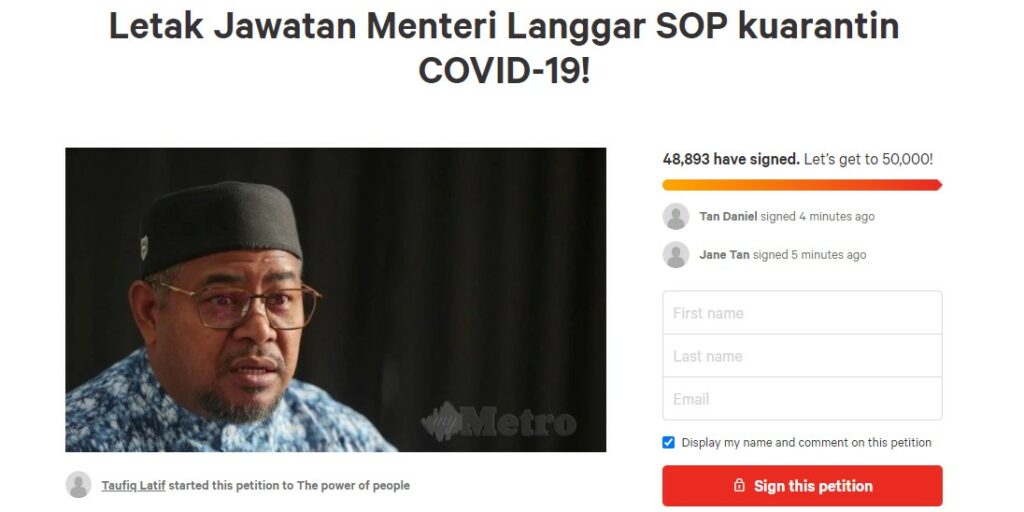The width and height of the screenshot is (1024, 512).
Task: Click the signature progress bar
Action: (x=802, y=185)
